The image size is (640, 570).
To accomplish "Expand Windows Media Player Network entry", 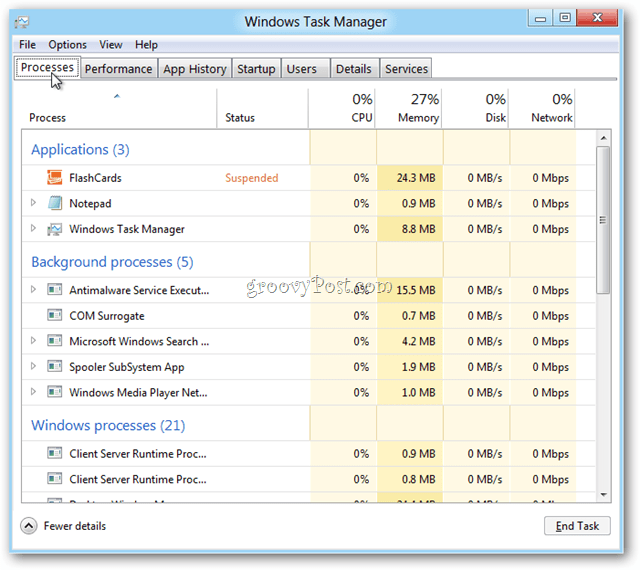I will pyautogui.click(x=33, y=392).
